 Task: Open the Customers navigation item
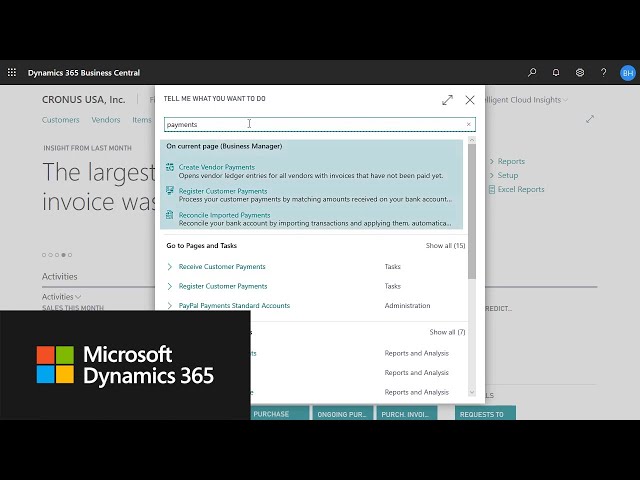pos(60,120)
